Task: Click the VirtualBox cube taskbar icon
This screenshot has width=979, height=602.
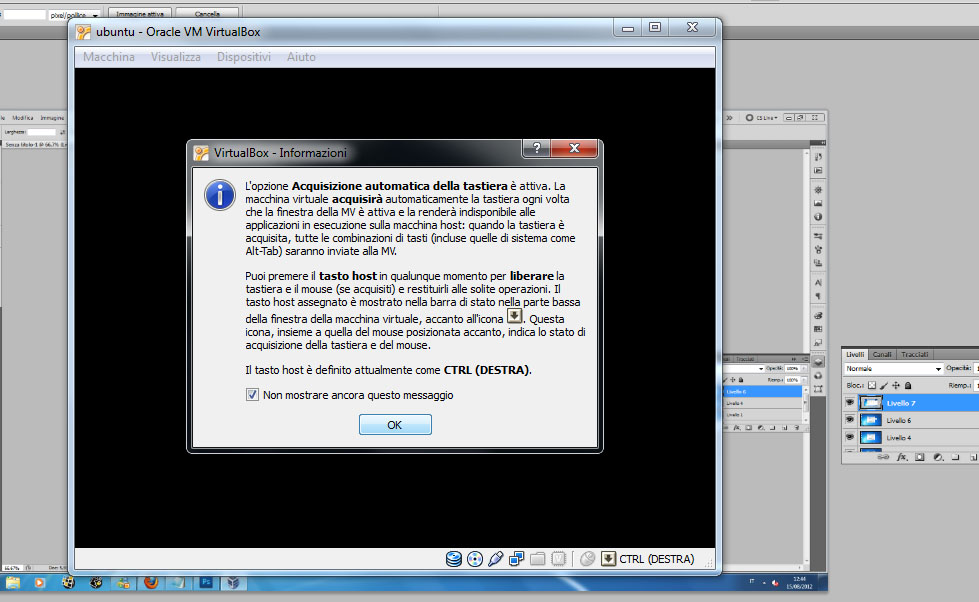Action: point(233,583)
